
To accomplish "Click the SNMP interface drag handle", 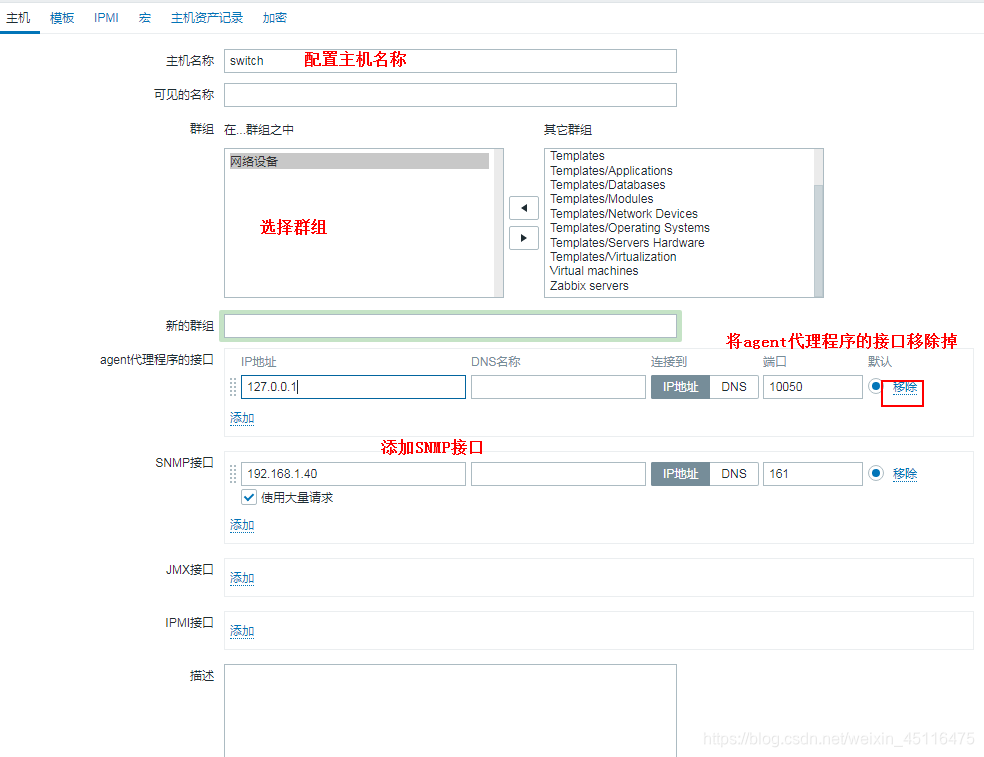I will click(x=233, y=474).
